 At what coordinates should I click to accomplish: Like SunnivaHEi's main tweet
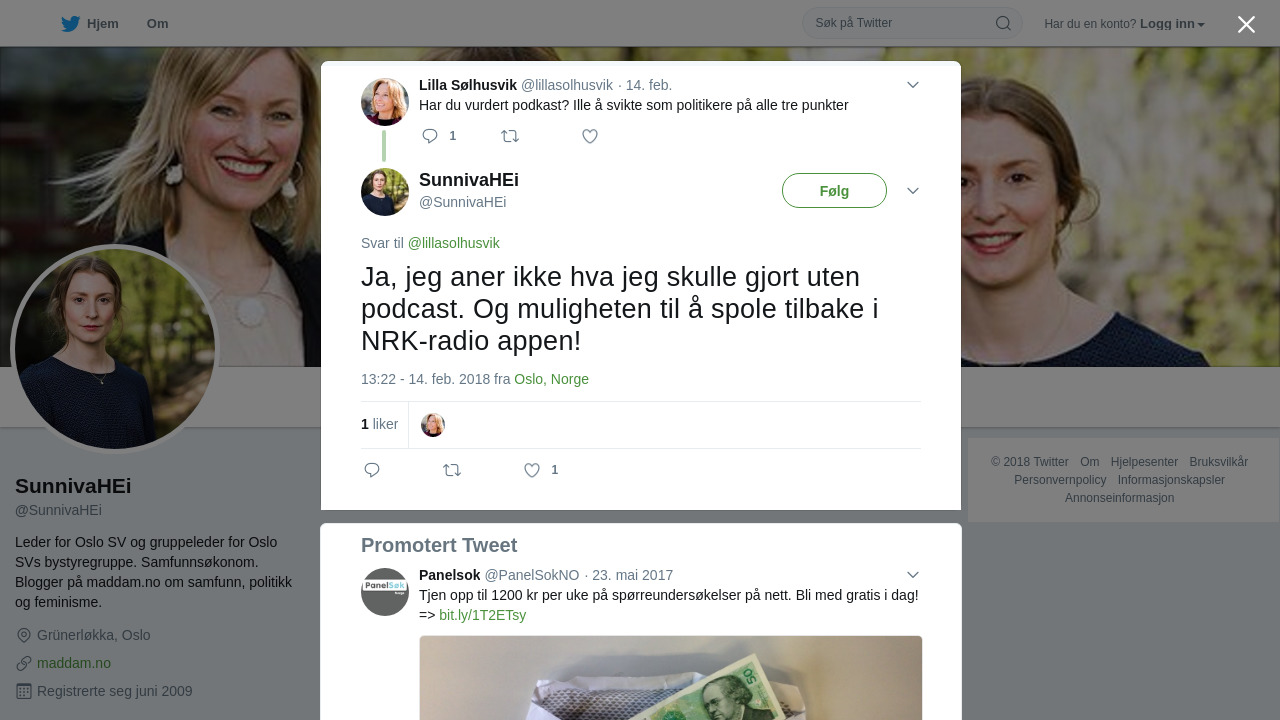tap(532, 470)
